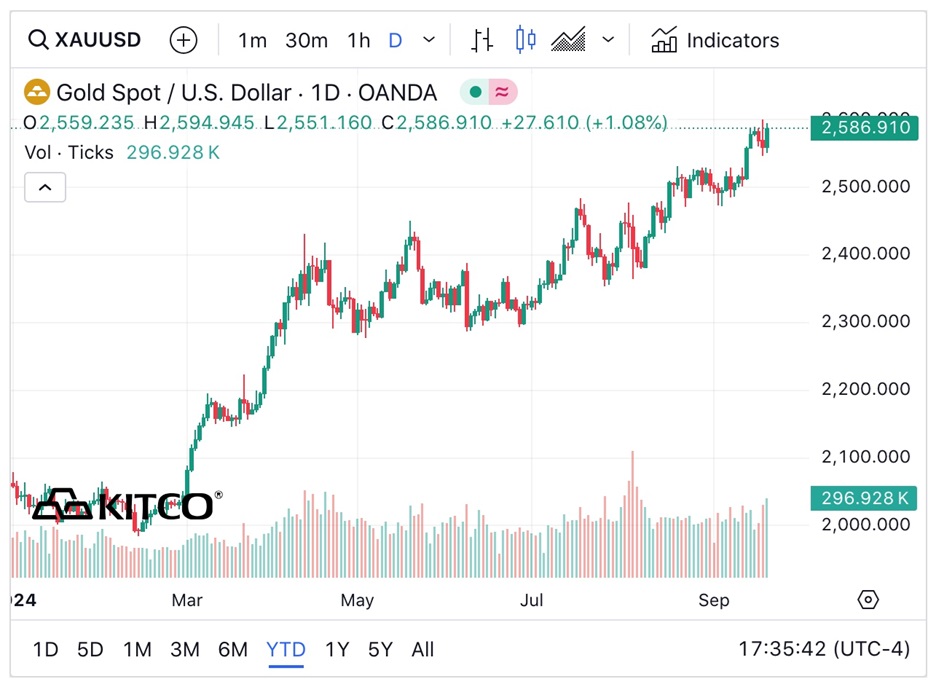The height and width of the screenshot is (687, 936).
Task: Collapse the indicator legend chevron
Action: tap(45, 187)
